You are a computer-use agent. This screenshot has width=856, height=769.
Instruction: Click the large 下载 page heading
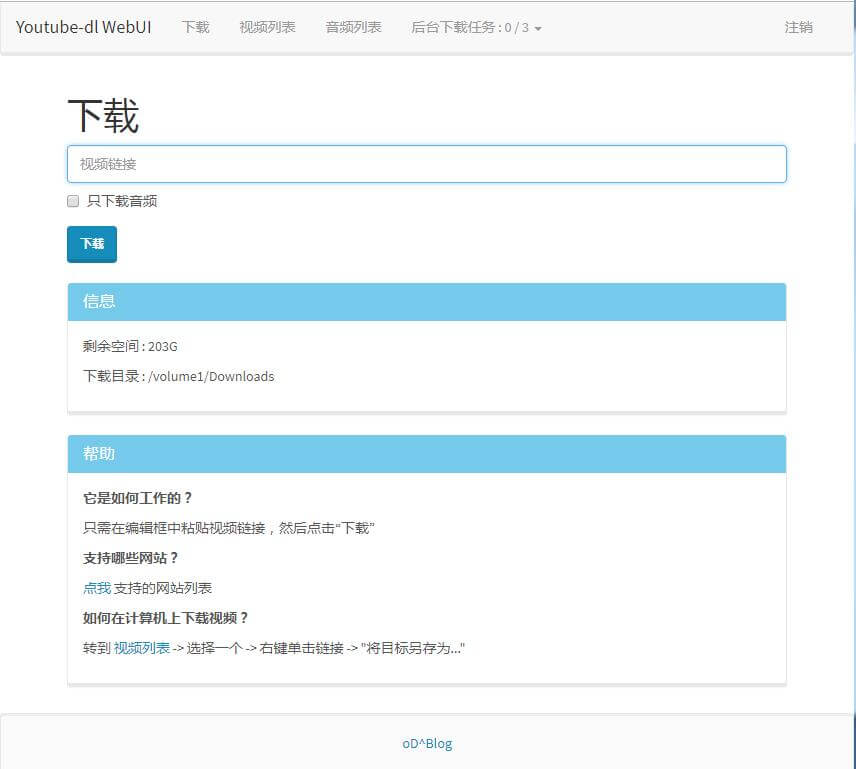(x=103, y=117)
